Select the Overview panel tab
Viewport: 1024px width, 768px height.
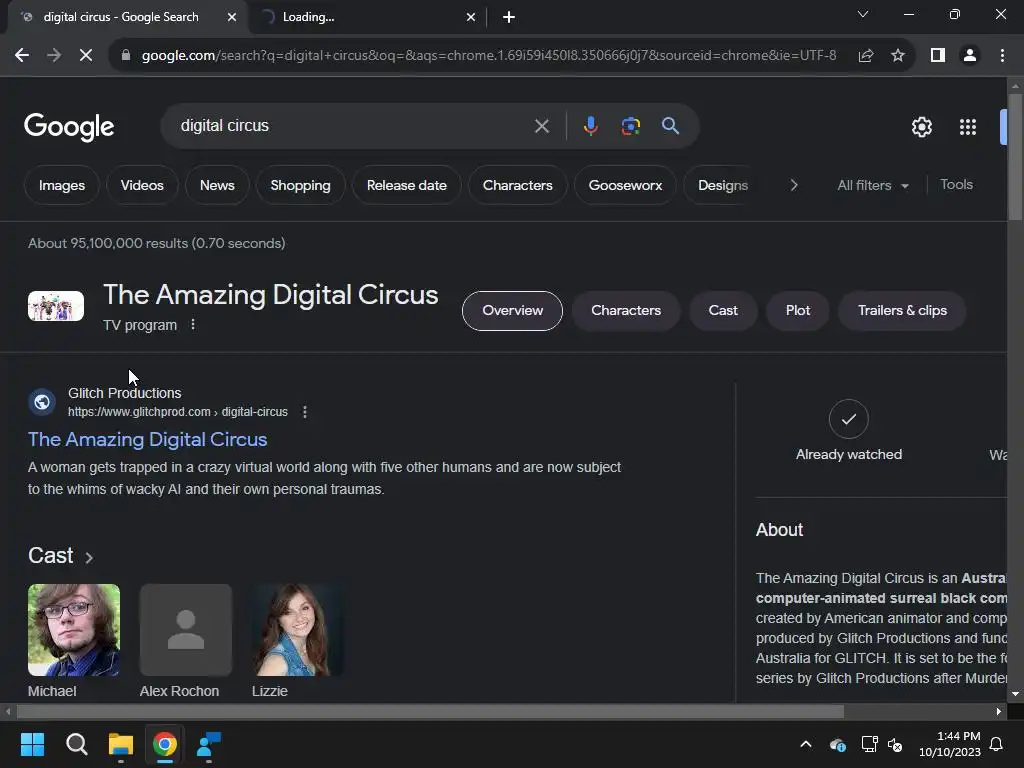(x=512, y=311)
